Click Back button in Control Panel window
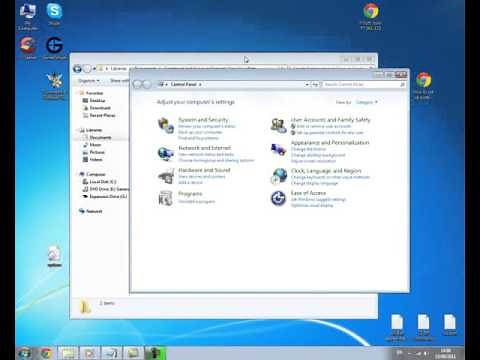The image size is (480, 360). [138, 84]
